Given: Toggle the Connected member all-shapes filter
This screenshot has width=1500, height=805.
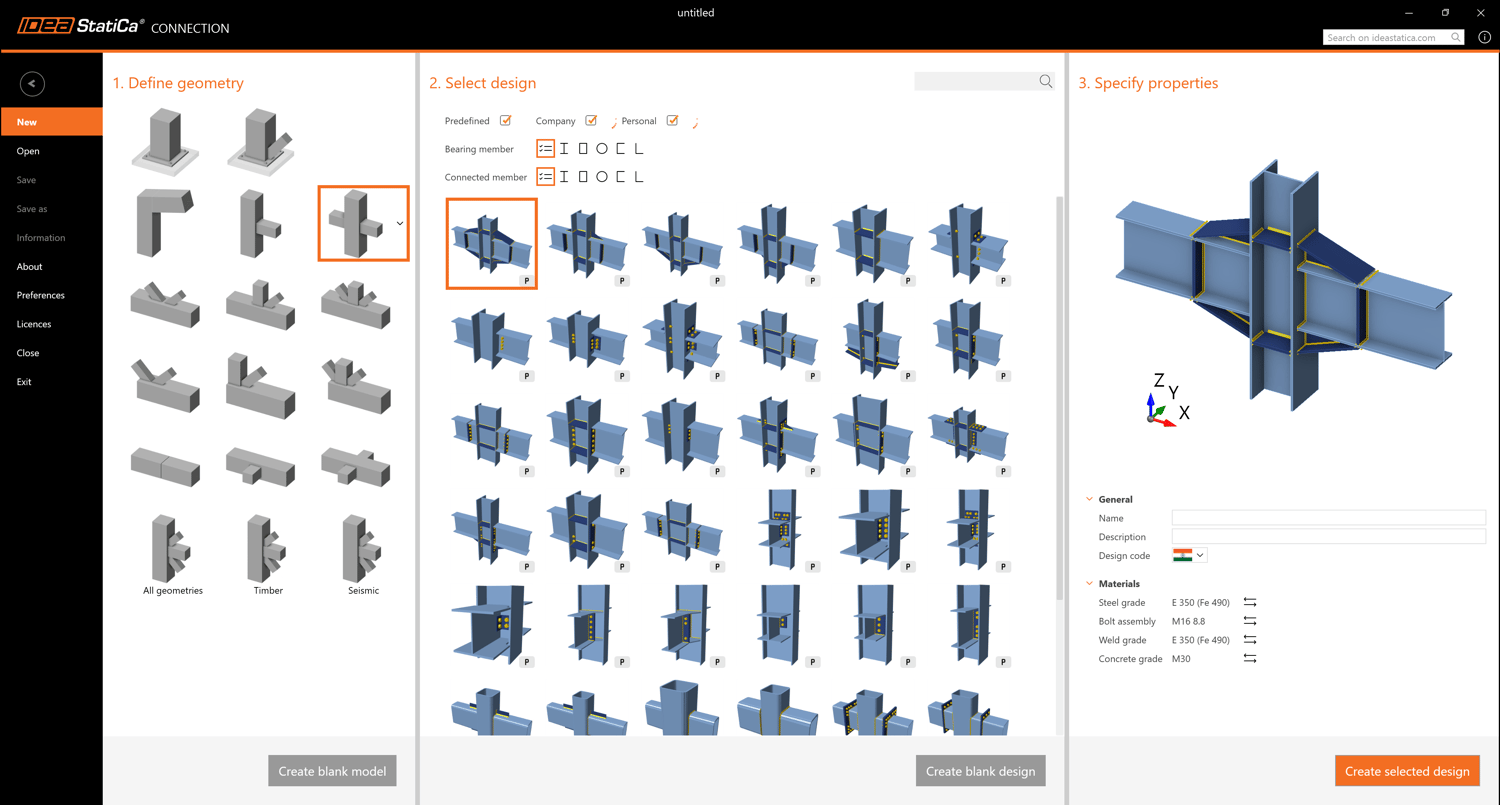Looking at the screenshot, I should (x=545, y=177).
